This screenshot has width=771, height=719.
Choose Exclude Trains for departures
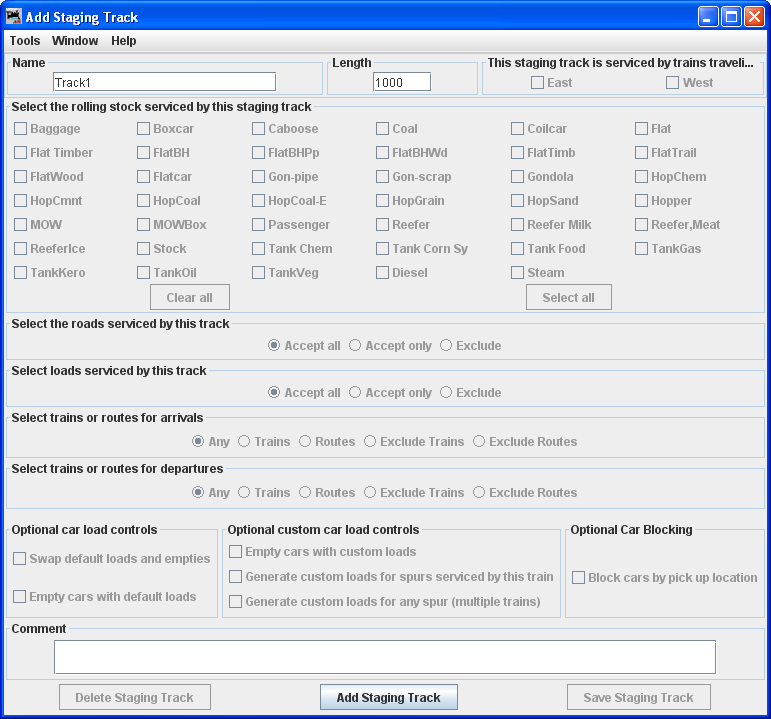370,493
